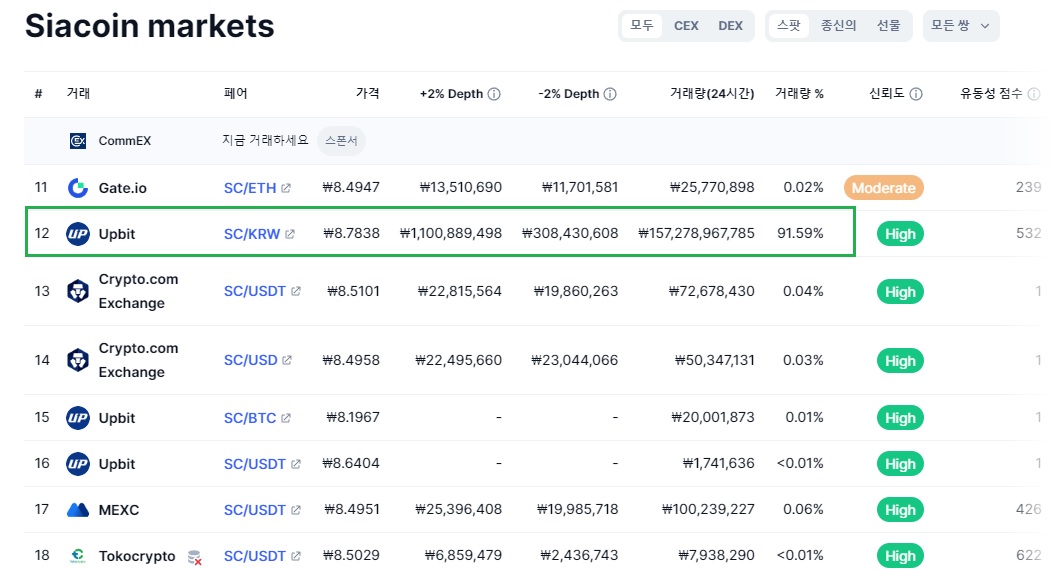Click the Gate.io exchange name
This screenshot has height=570, width=1053.
pos(122,188)
